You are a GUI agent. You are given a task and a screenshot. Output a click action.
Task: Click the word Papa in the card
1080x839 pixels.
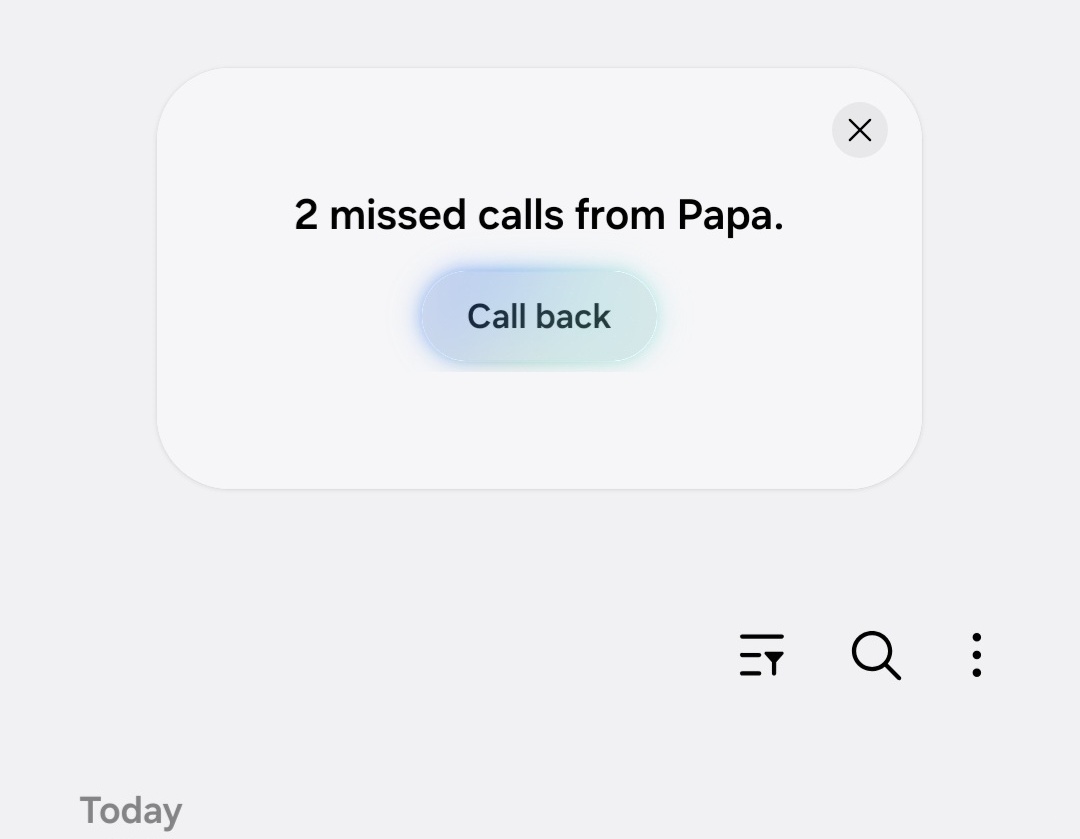point(729,216)
